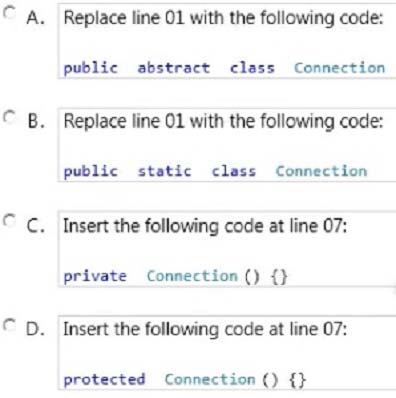Click the letter B option label
Screen dimensions: 396x398
(x=36, y=121)
